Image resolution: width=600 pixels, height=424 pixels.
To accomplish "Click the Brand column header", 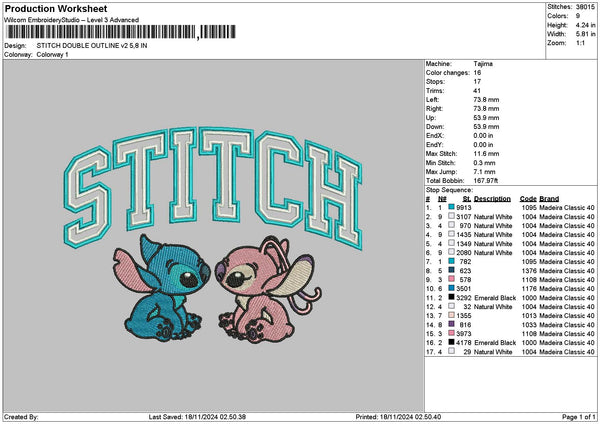I will pyautogui.click(x=551, y=198).
